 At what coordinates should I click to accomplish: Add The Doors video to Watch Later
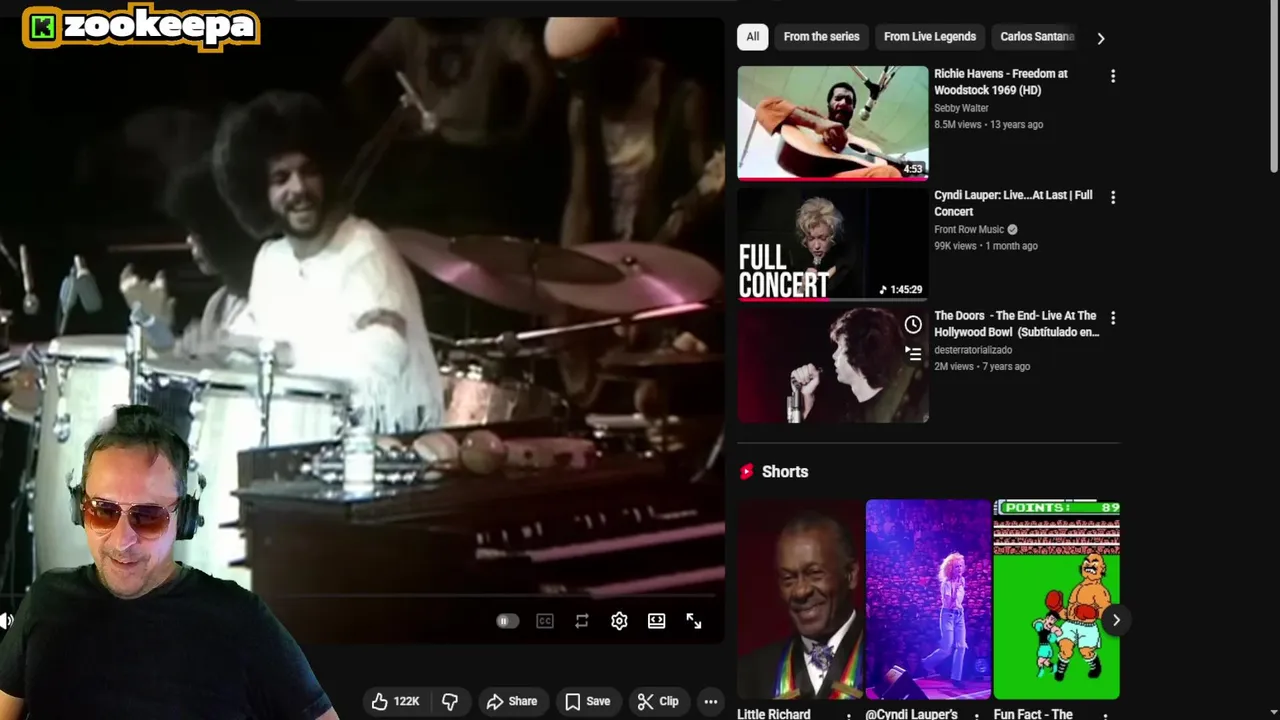(x=913, y=325)
